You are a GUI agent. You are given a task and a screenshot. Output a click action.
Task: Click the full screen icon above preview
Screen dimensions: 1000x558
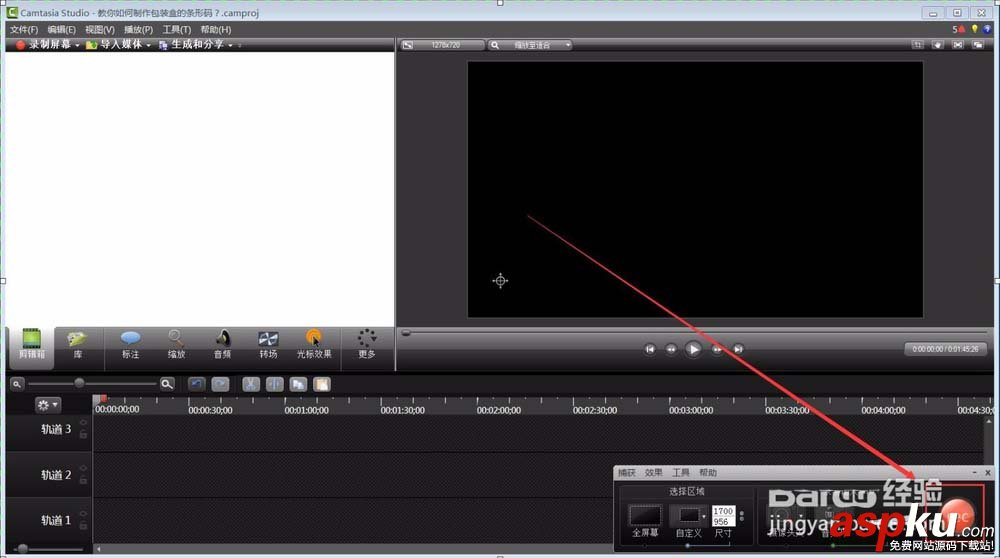point(957,45)
